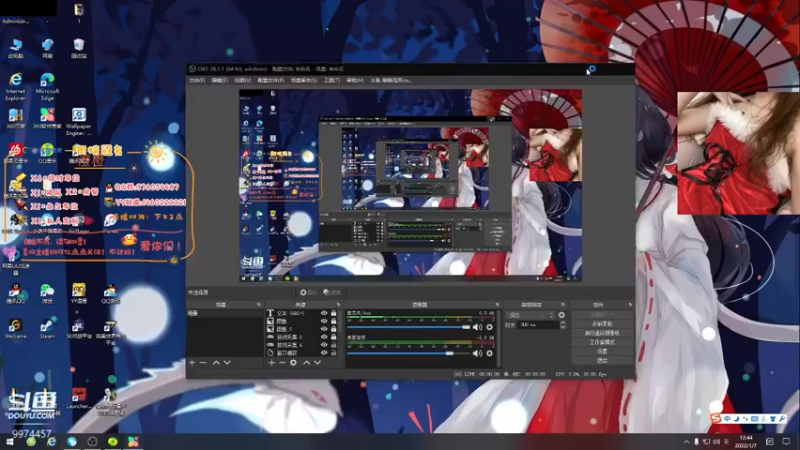Toggle lock on 文本 (GDI+) source
This screenshot has width=800, height=450.
[x=334, y=313]
